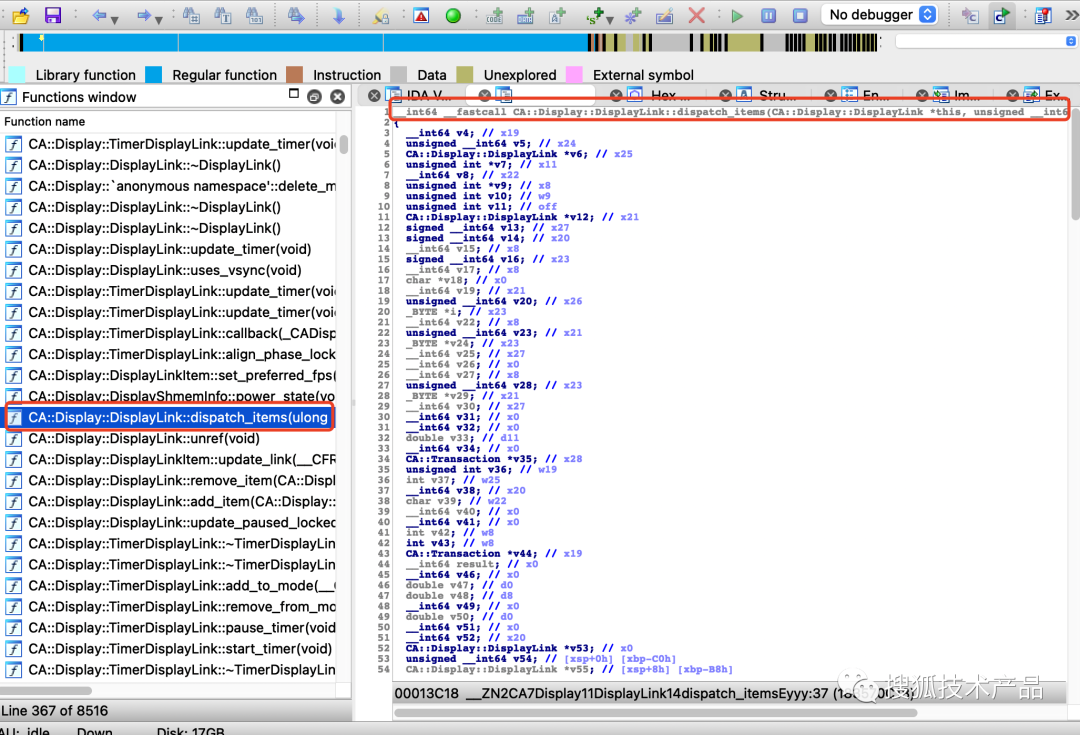This screenshot has height=735, width=1080.
Task: Click the Regular function color swatch
Action: click(x=154, y=74)
